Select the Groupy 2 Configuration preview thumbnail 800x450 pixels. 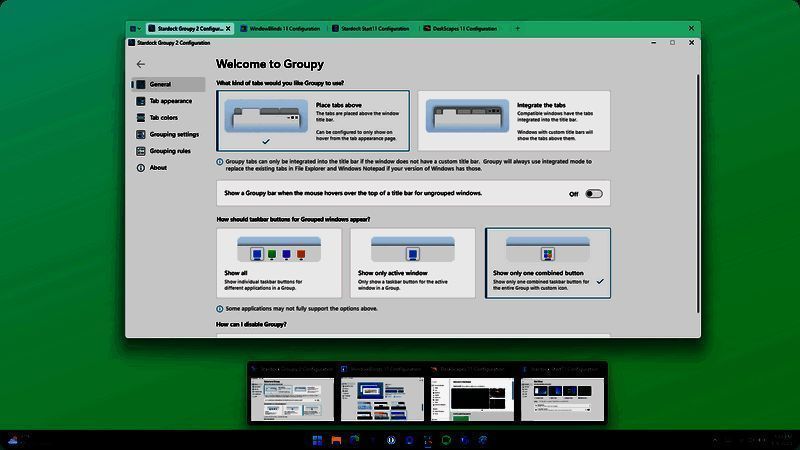tap(292, 394)
